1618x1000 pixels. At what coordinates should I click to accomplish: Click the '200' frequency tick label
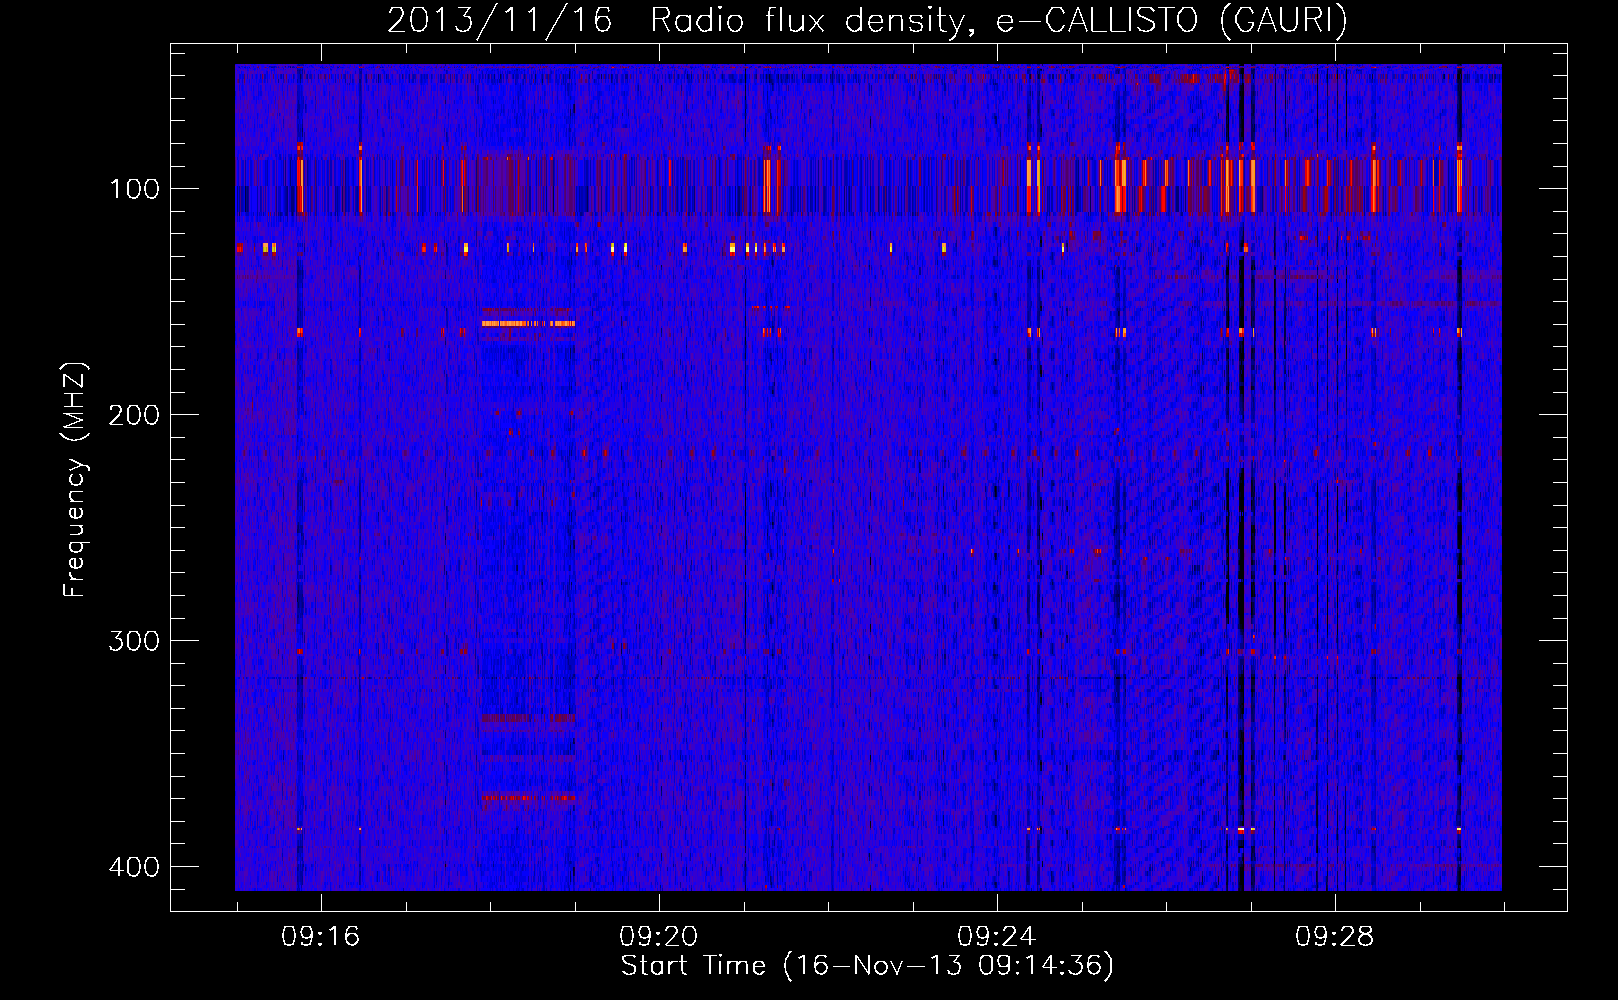(x=134, y=415)
